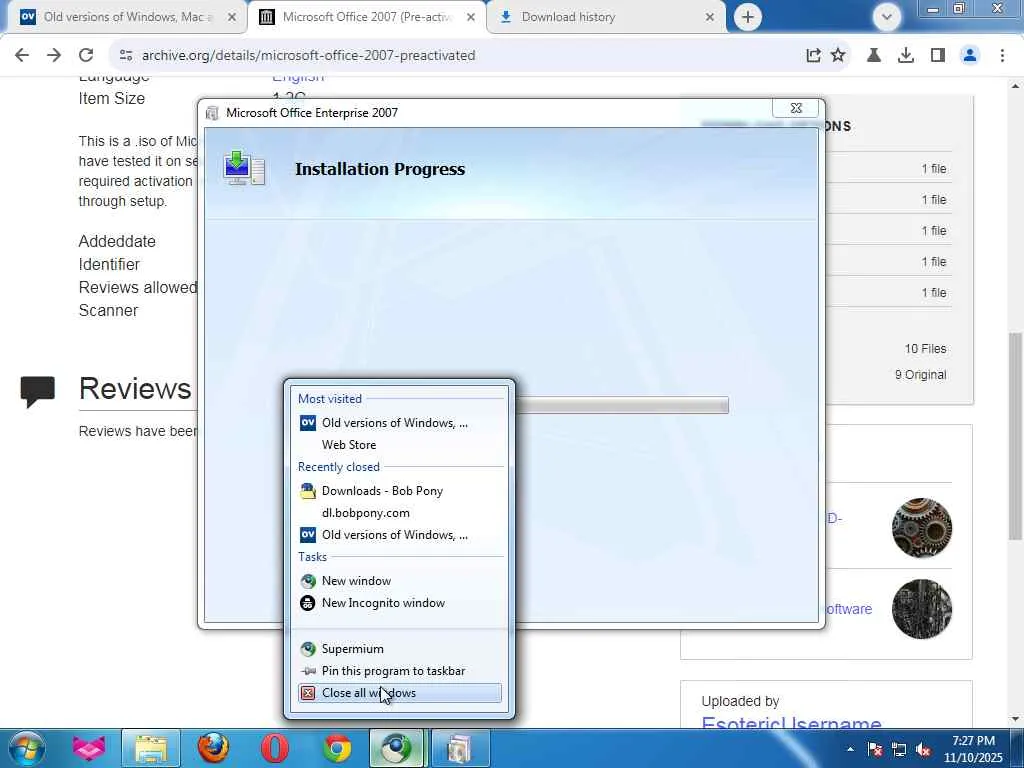This screenshot has height=768, width=1024.
Task: Reopen Downloads - Bob Pony entry
Action: (400, 490)
